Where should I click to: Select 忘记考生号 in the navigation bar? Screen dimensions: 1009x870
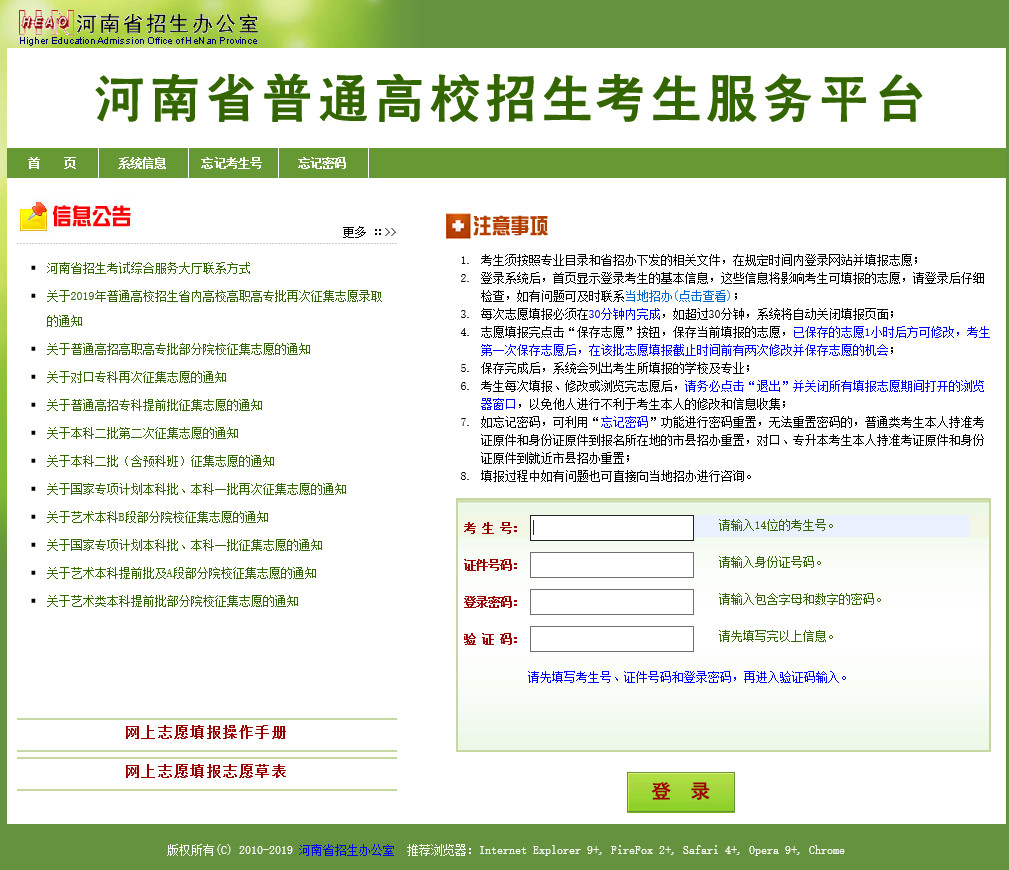tap(231, 163)
